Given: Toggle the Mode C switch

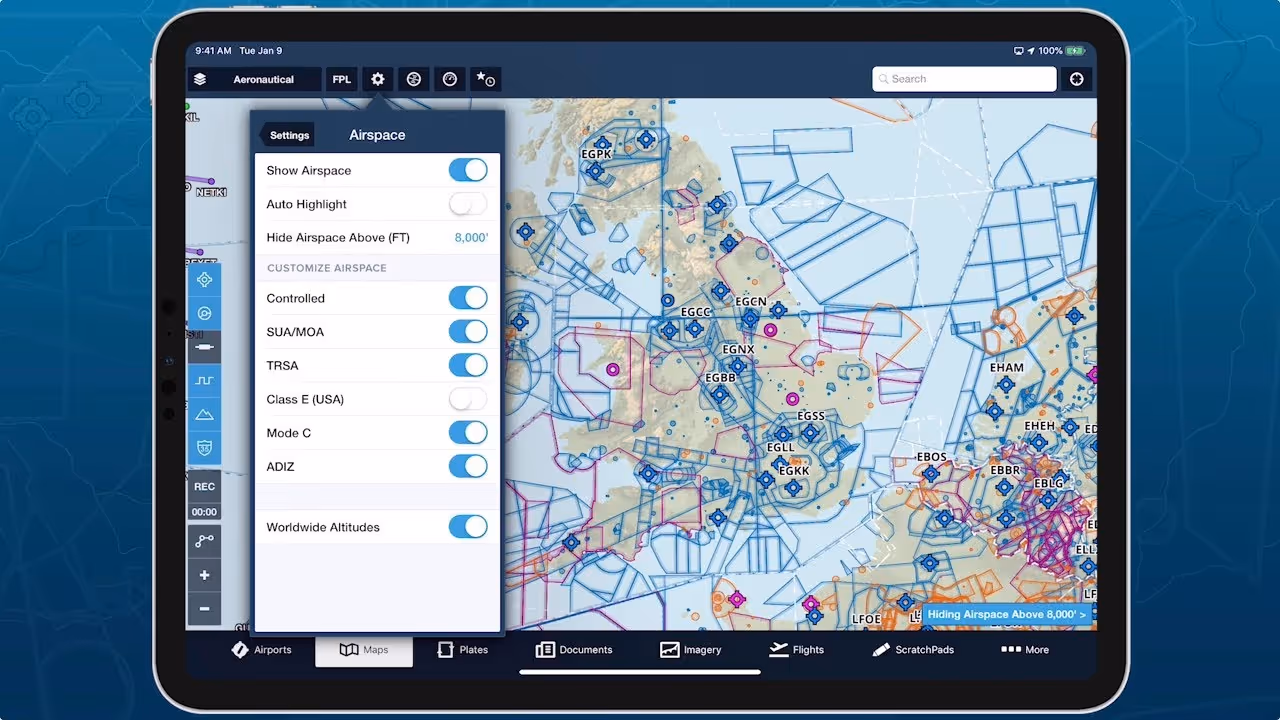Looking at the screenshot, I should click(x=468, y=433).
